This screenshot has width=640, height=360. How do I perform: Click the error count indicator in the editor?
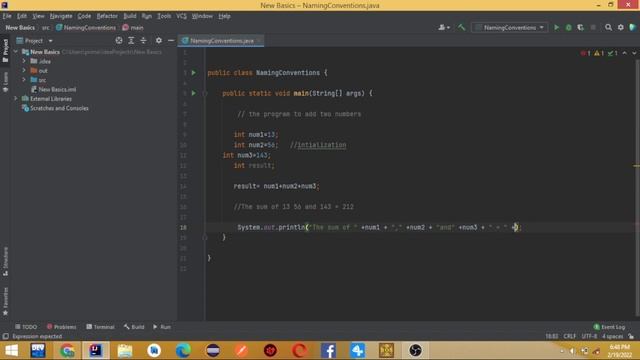pyautogui.click(x=586, y=53)
